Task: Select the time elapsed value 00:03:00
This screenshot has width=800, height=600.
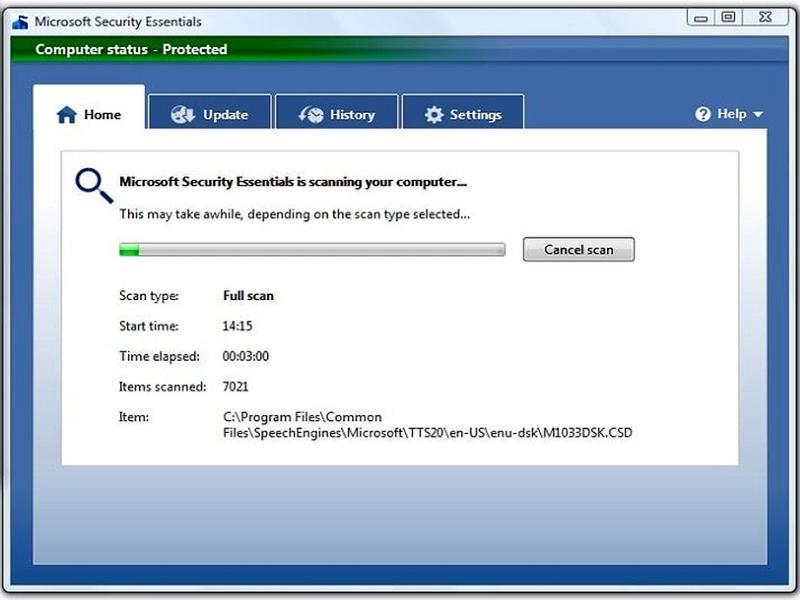Action: tap(245, 356)
